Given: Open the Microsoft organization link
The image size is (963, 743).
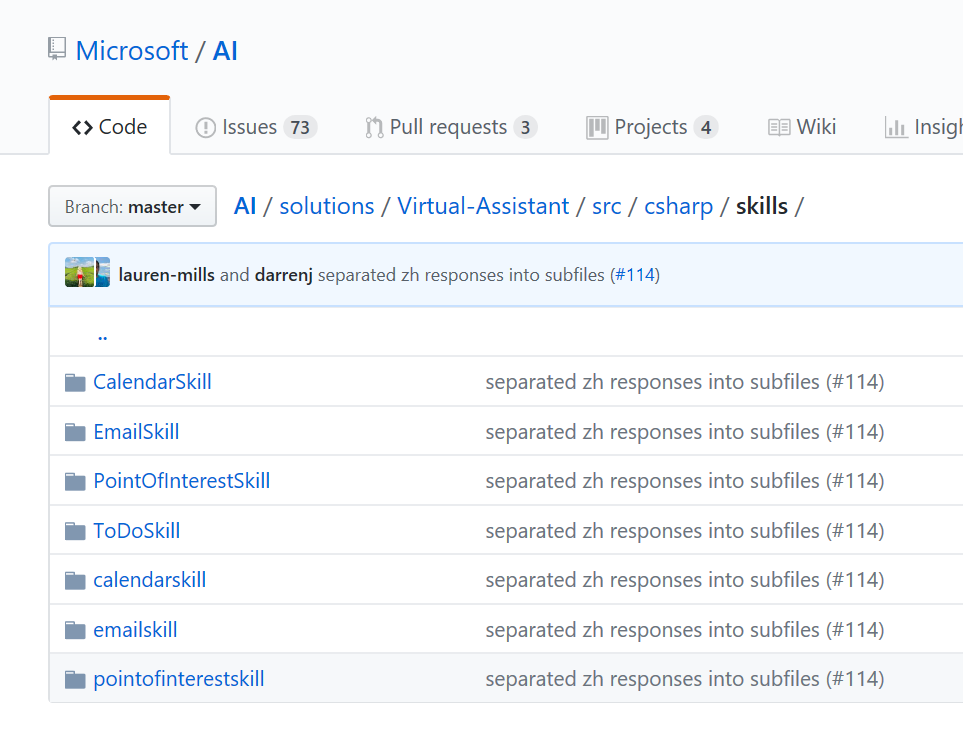Looking at the screenshot, I should pyautogui.click(x=131, y=50).
